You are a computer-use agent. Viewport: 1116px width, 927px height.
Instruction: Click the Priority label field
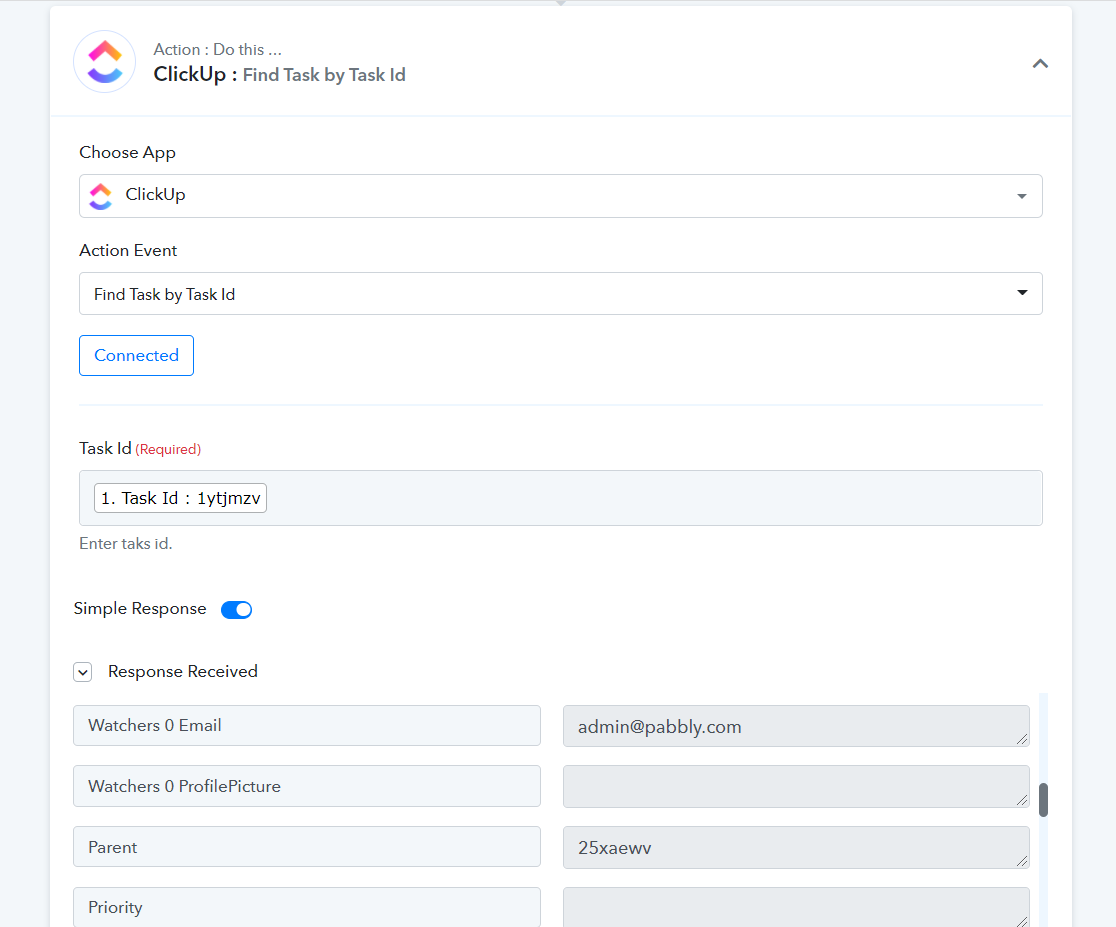(307, 907)
